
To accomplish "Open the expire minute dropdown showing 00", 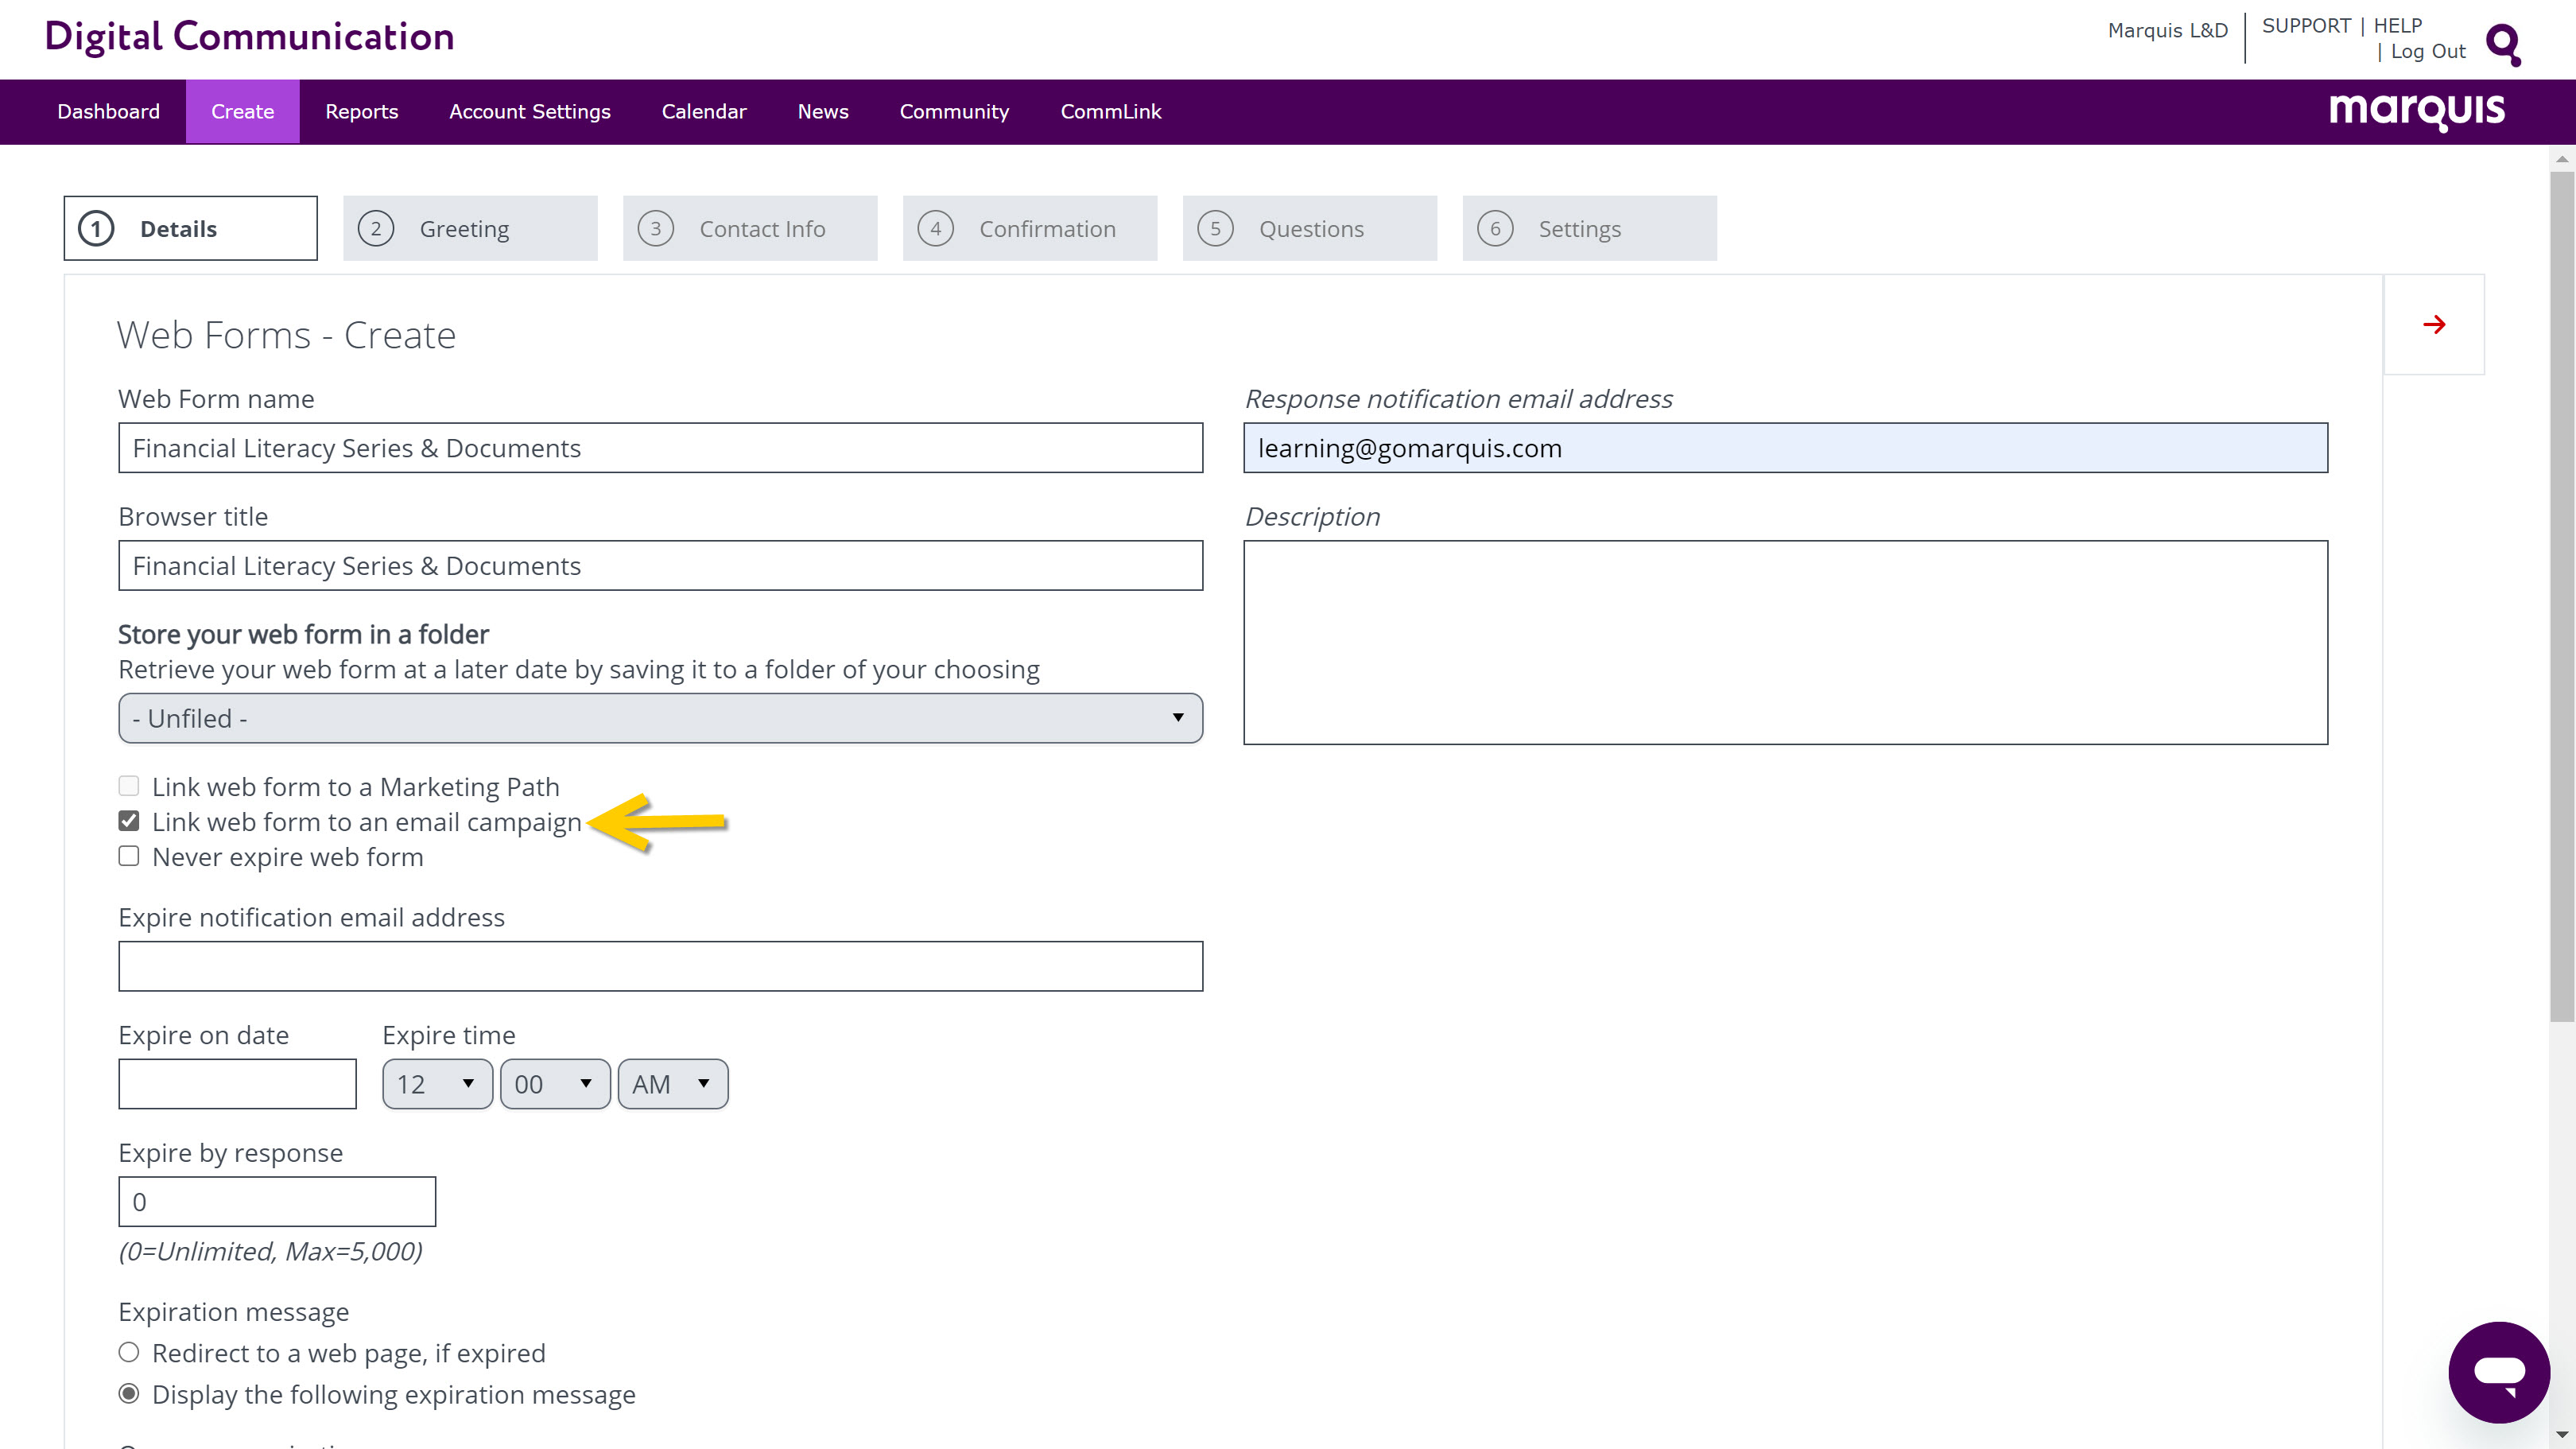I will 555,1084.
